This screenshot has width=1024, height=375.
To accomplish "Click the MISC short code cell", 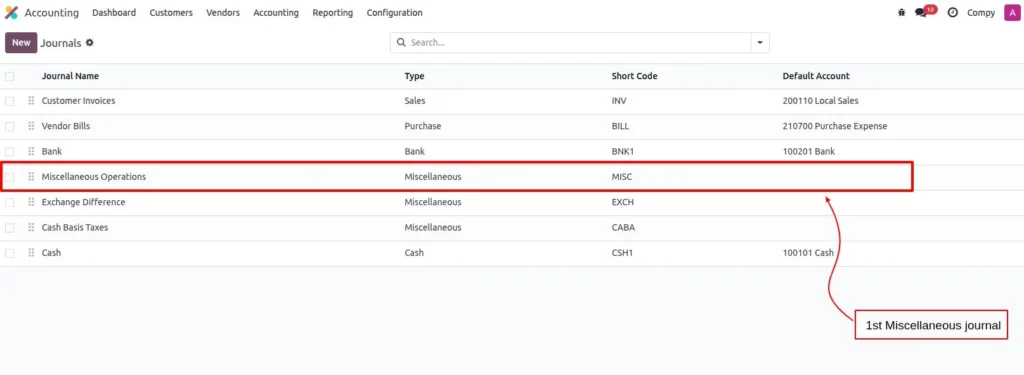I will coord(622,176).
